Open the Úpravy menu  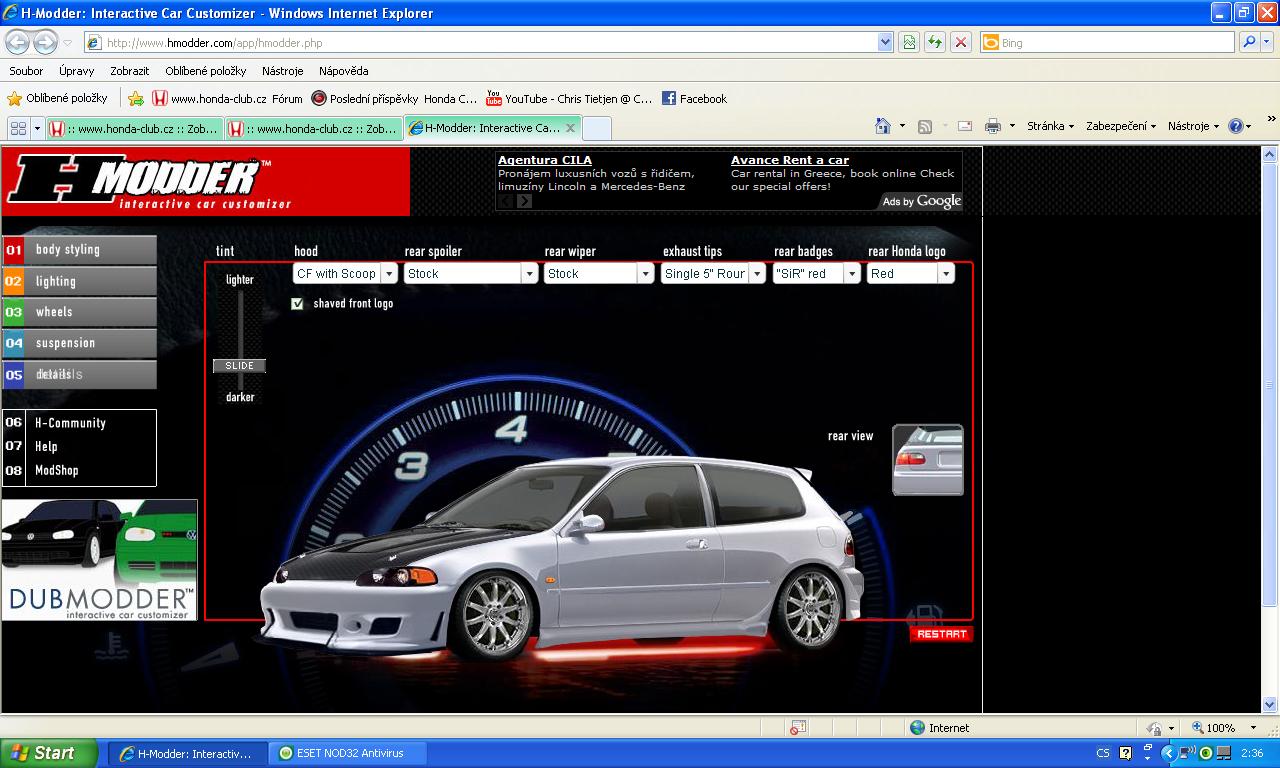coord(77,71)
